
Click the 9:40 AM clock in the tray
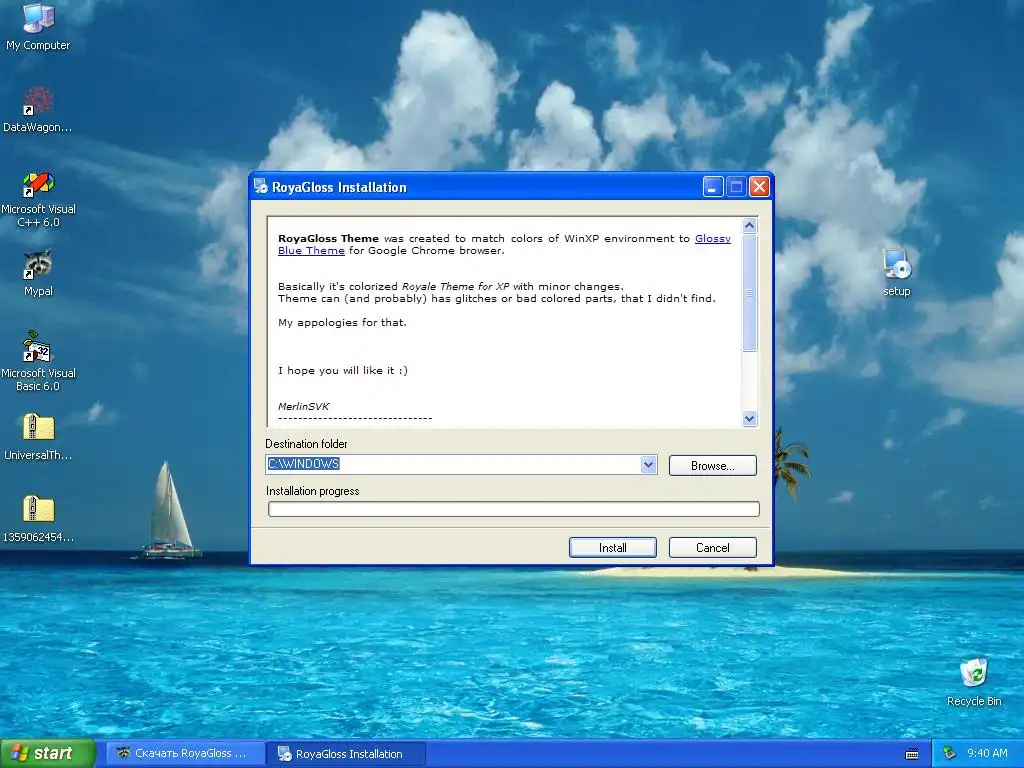point(987,753)
